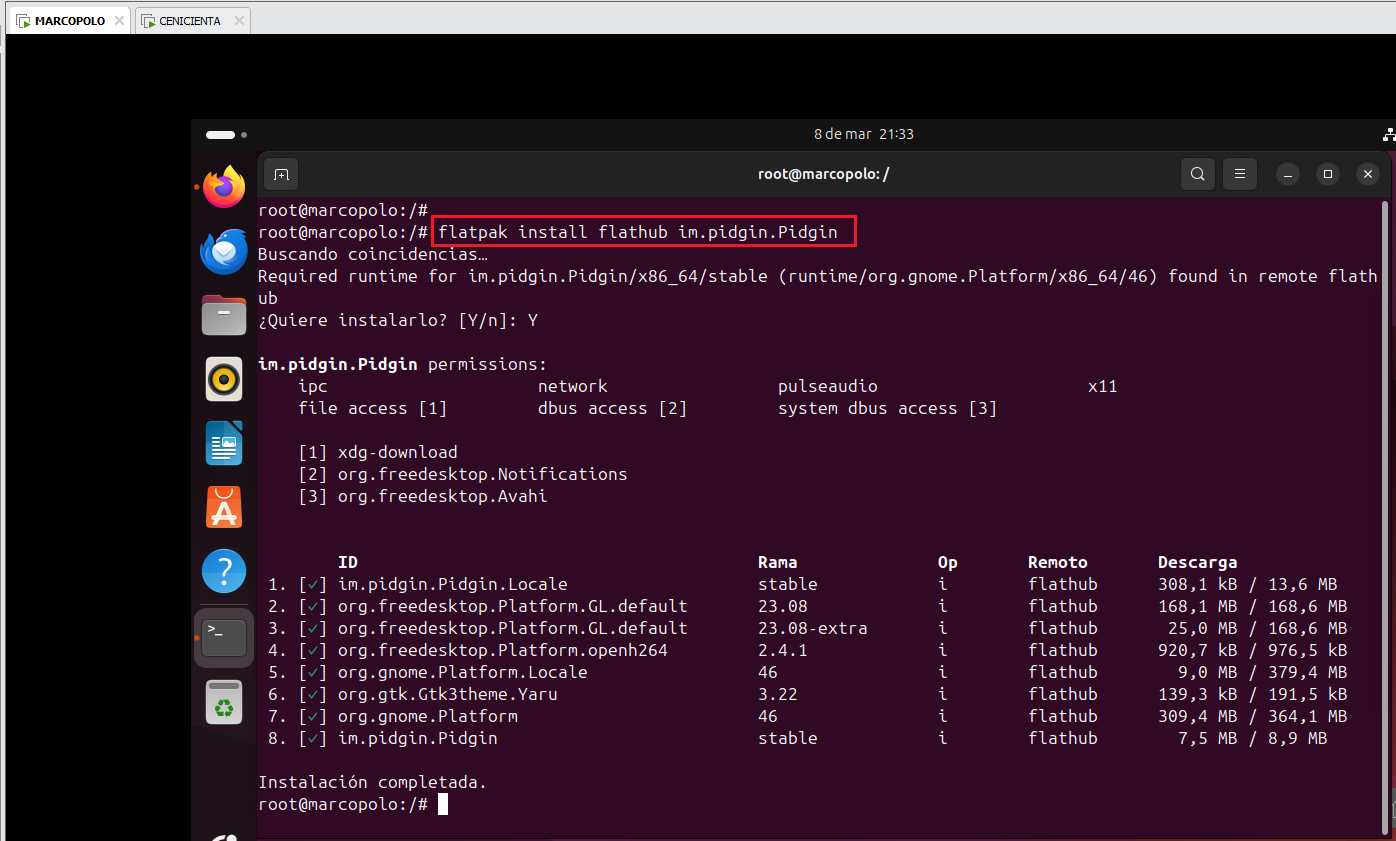The width and height of the screenshot is (1396, 841).
Task: Open the system menu network icon
Action: coord(1388,134)
